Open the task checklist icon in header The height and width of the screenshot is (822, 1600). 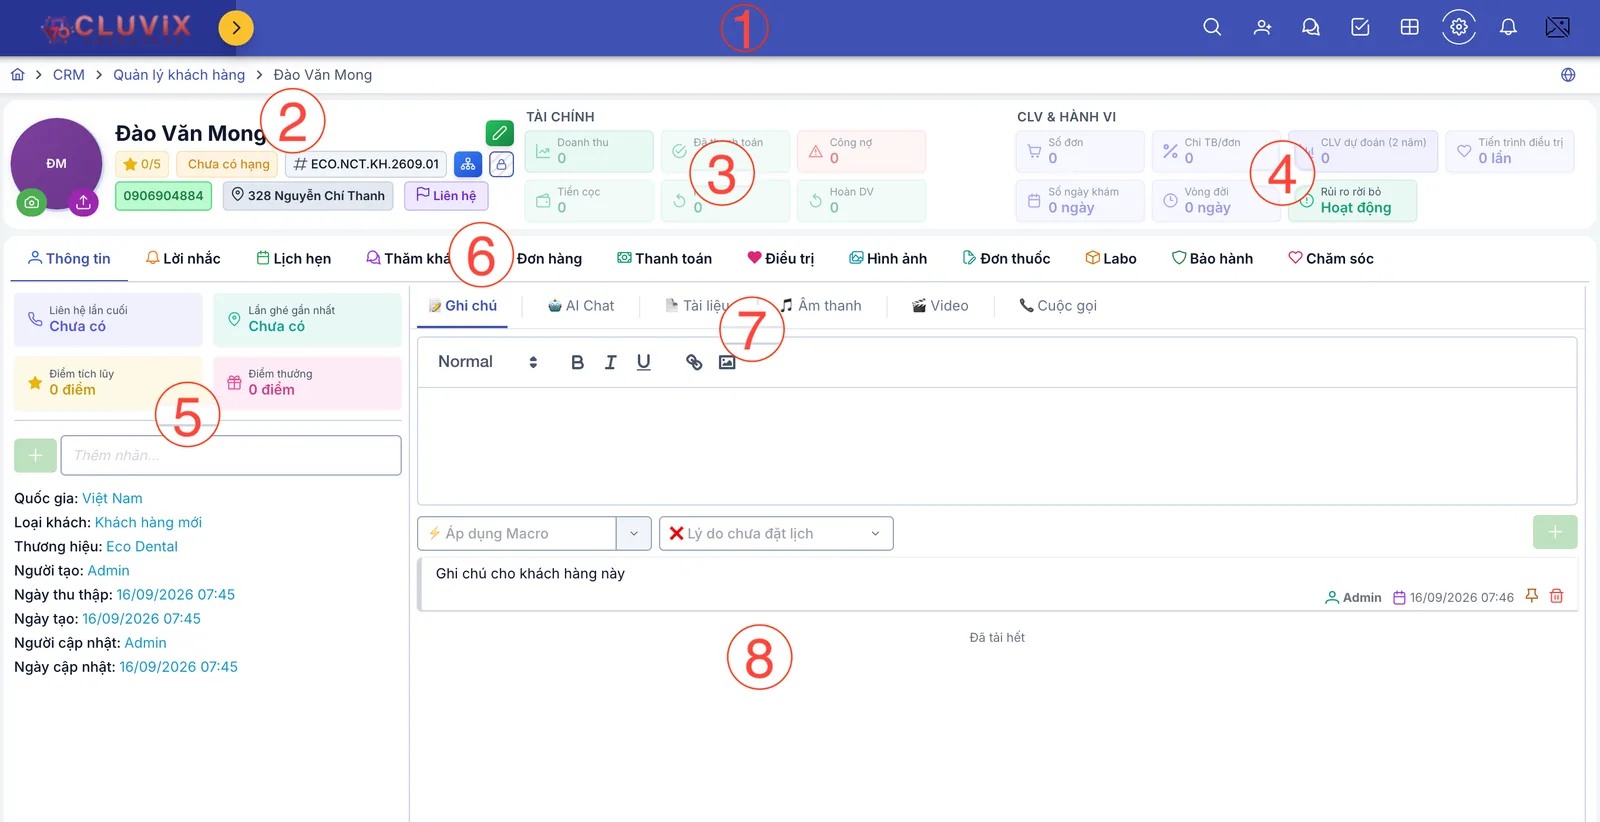(1360, 27)
